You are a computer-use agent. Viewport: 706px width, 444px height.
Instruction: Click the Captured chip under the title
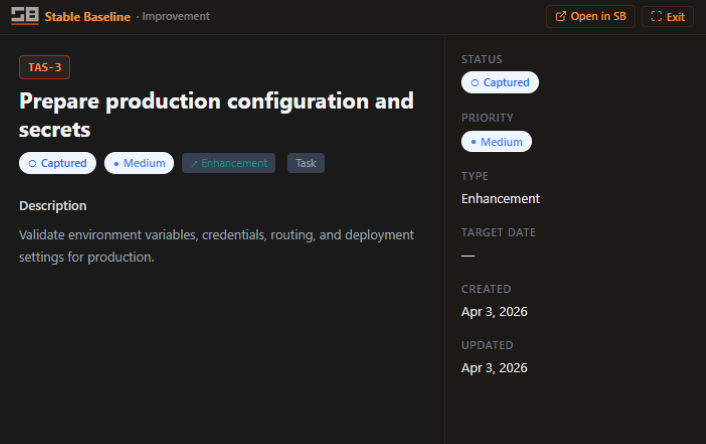click(57, 163)
